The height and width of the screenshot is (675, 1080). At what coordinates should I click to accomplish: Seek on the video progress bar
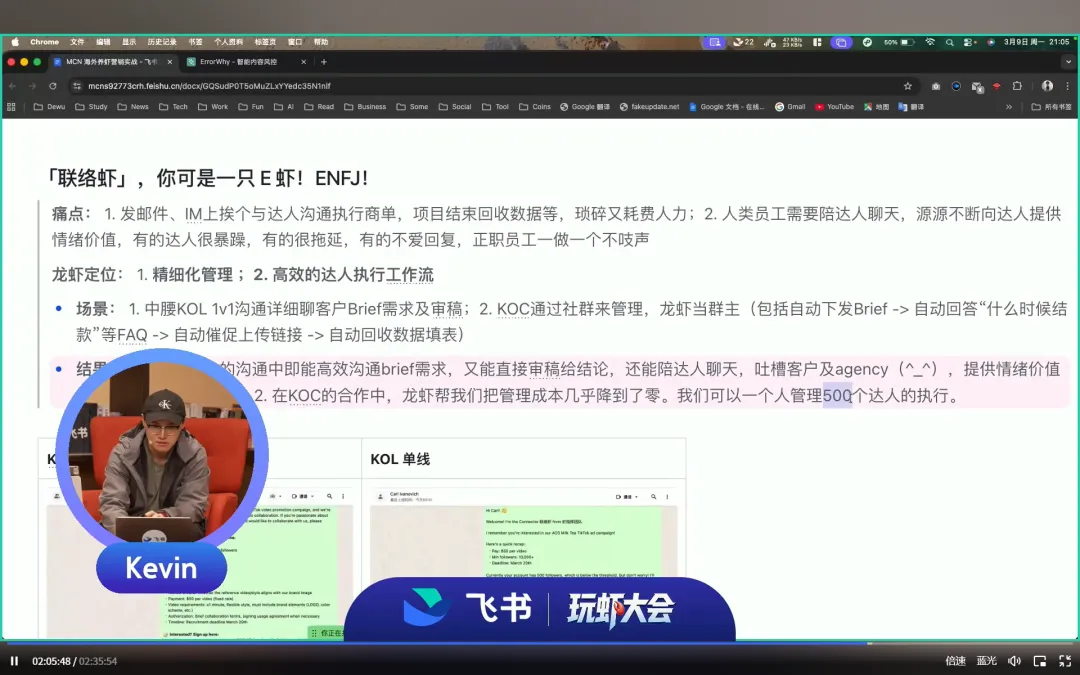540,643
